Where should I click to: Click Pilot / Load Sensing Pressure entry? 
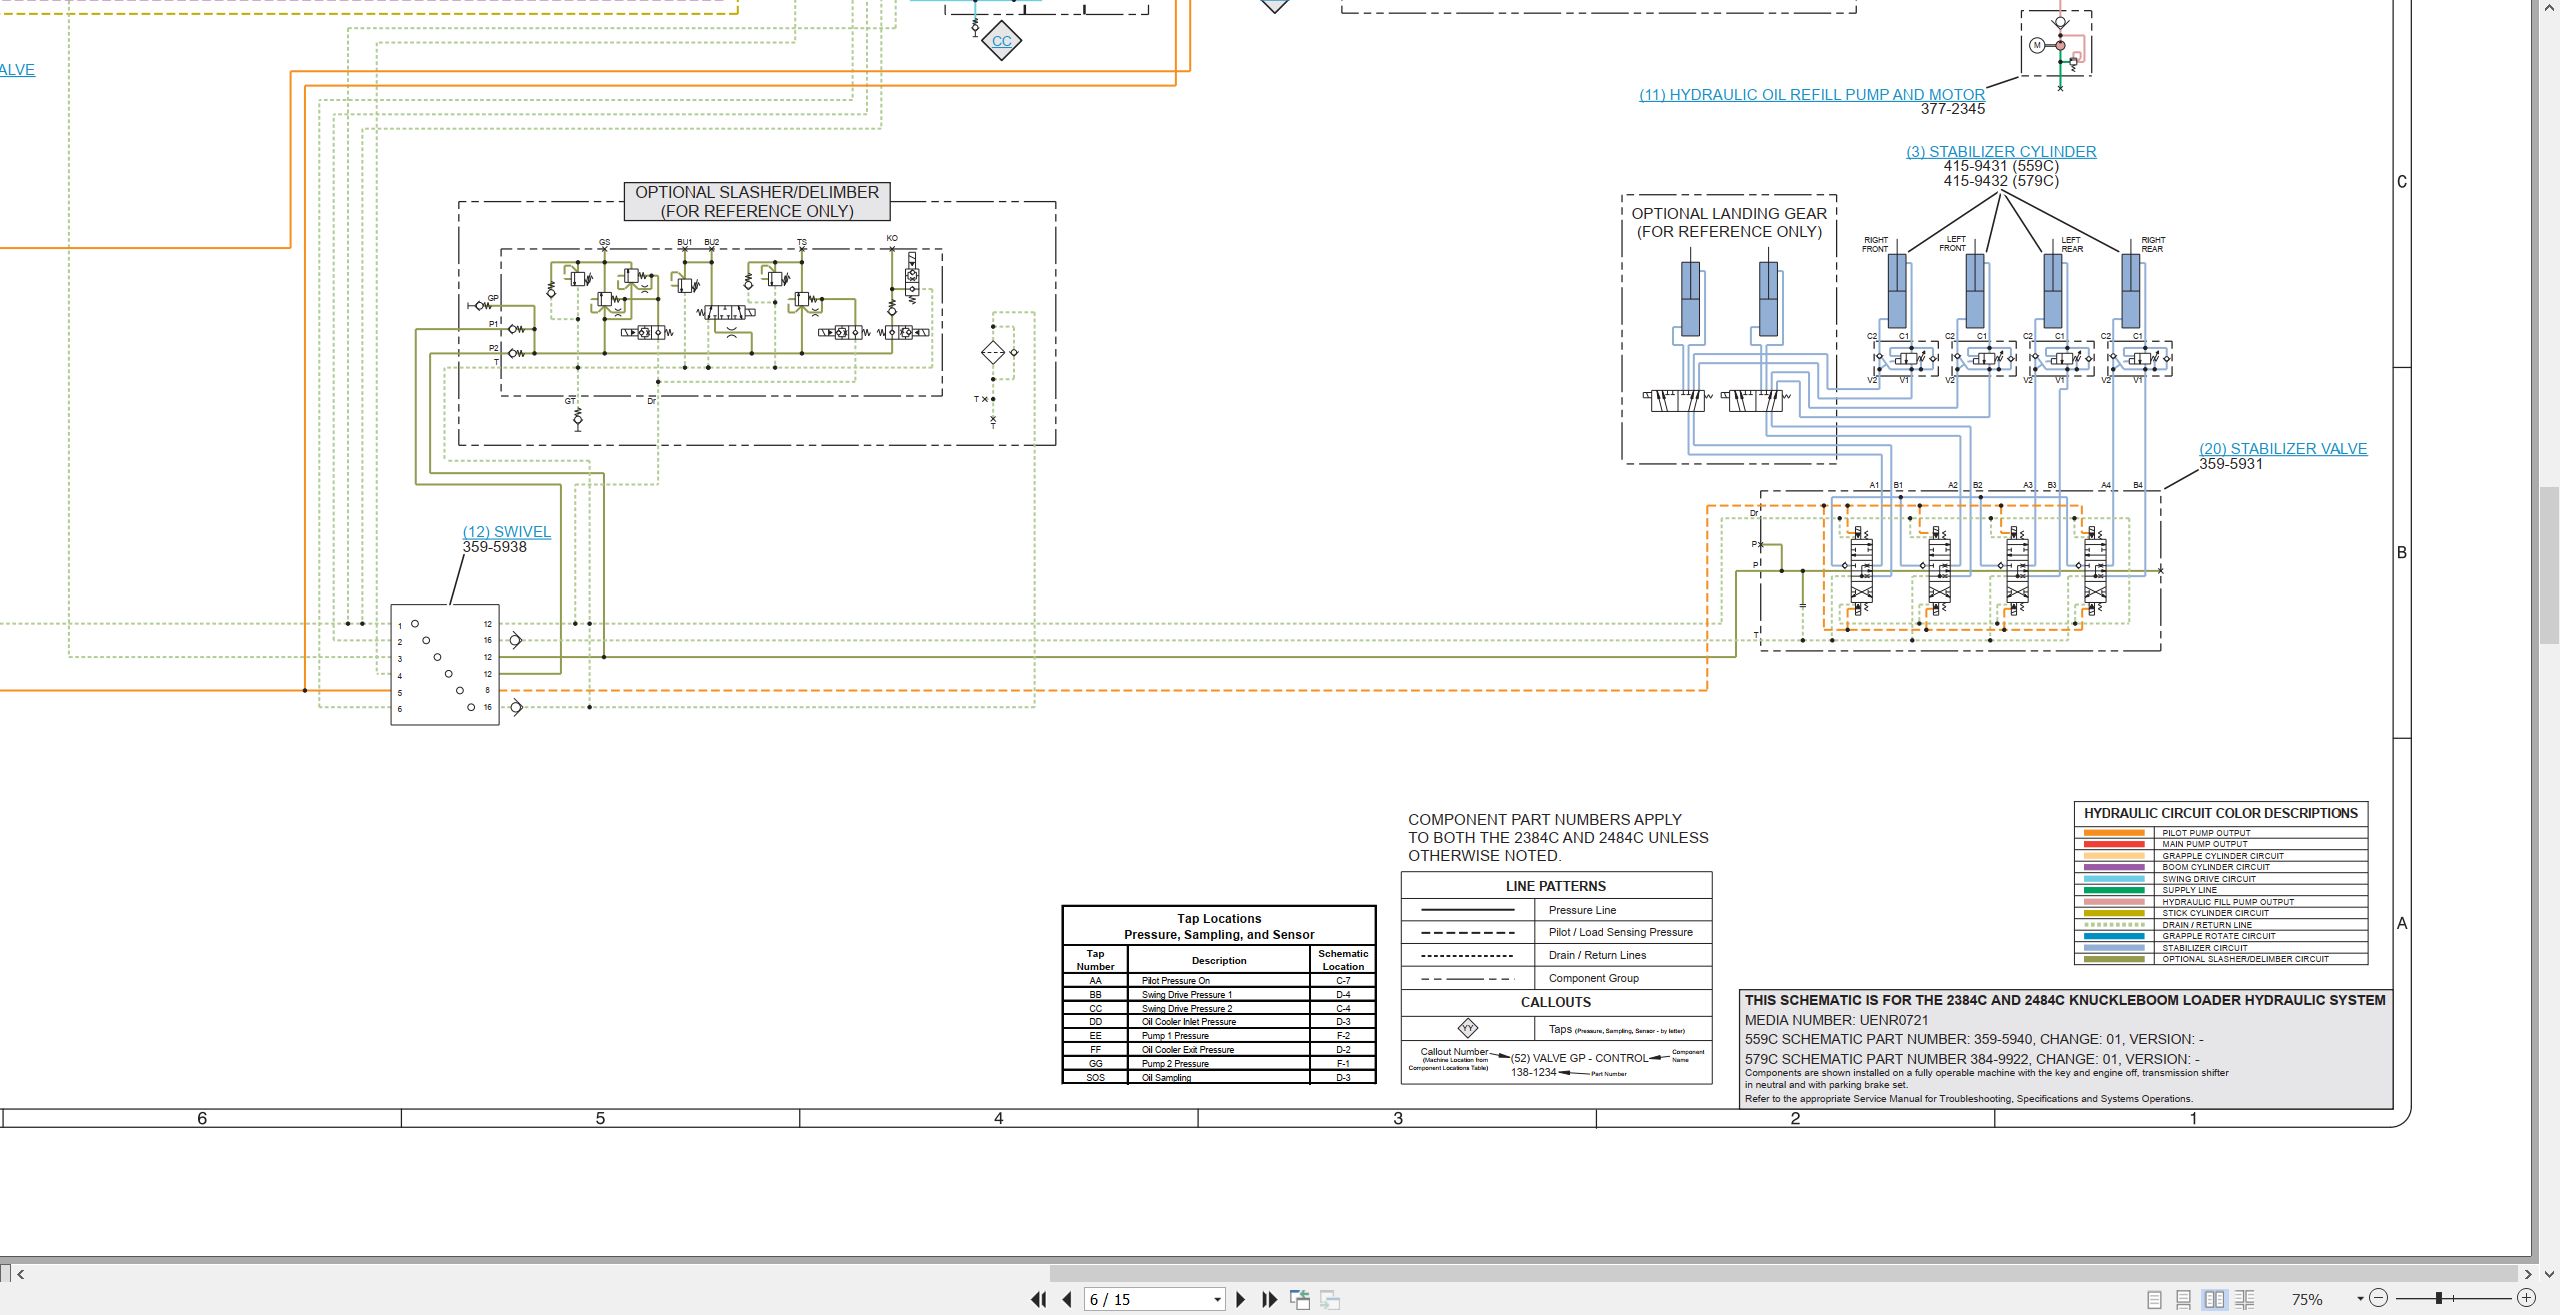pyautogui.click(x=1556, y=932)
